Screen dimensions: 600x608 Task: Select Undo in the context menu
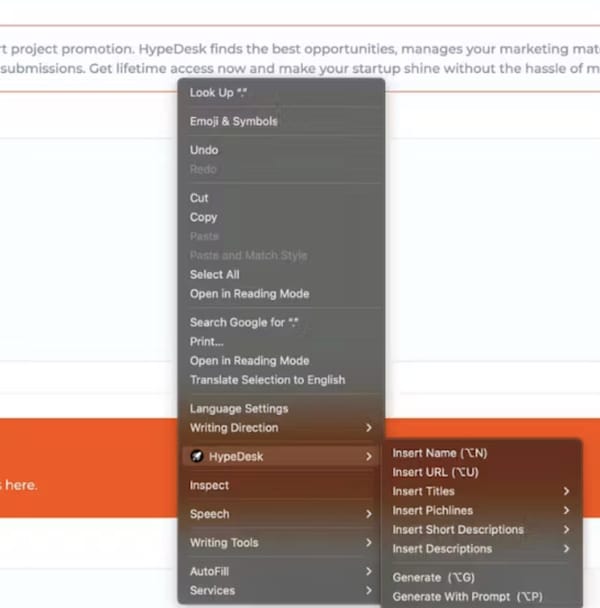[204, 150]
